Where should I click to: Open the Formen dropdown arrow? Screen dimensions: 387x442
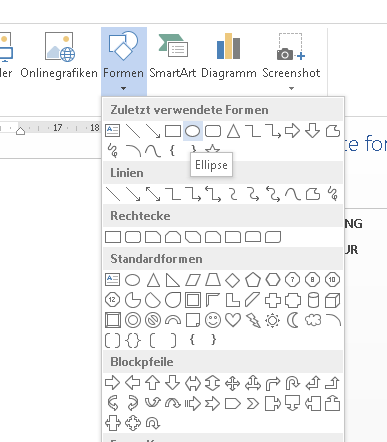pos(123,89)
